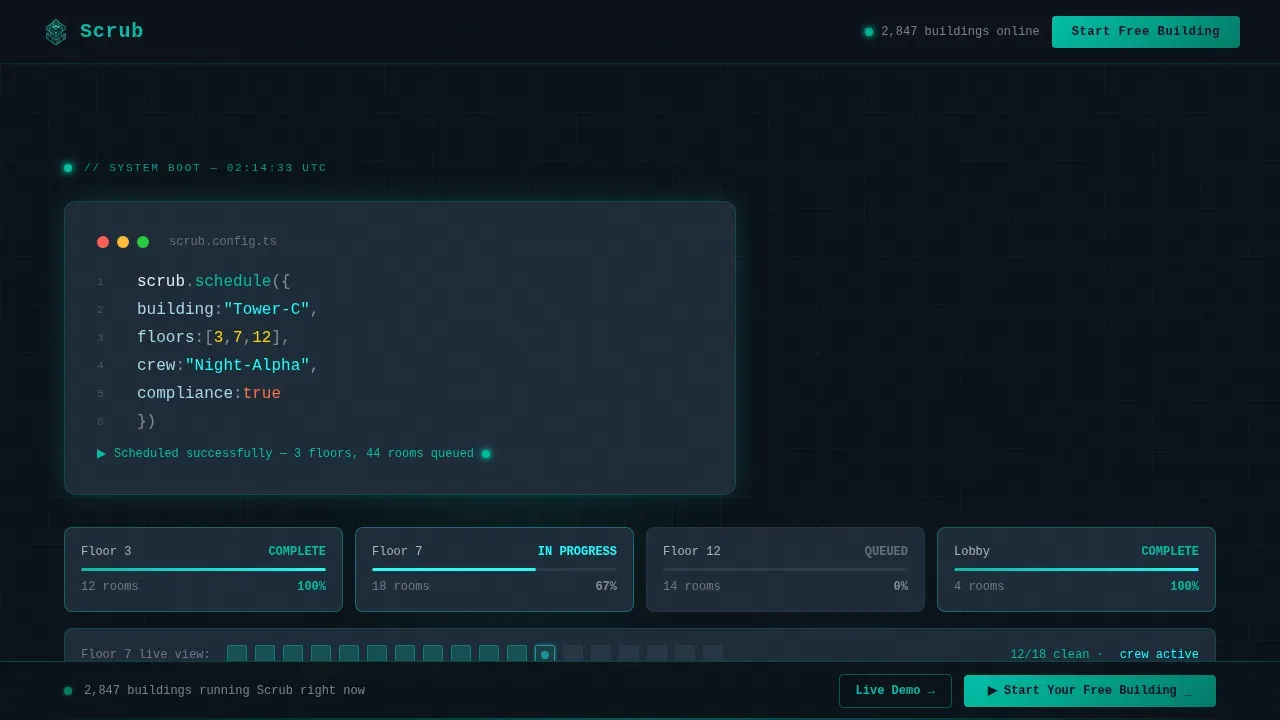Screen dimensions: 1280x720
Task: Click the Scrub brand name text
Action: [112, 31]
